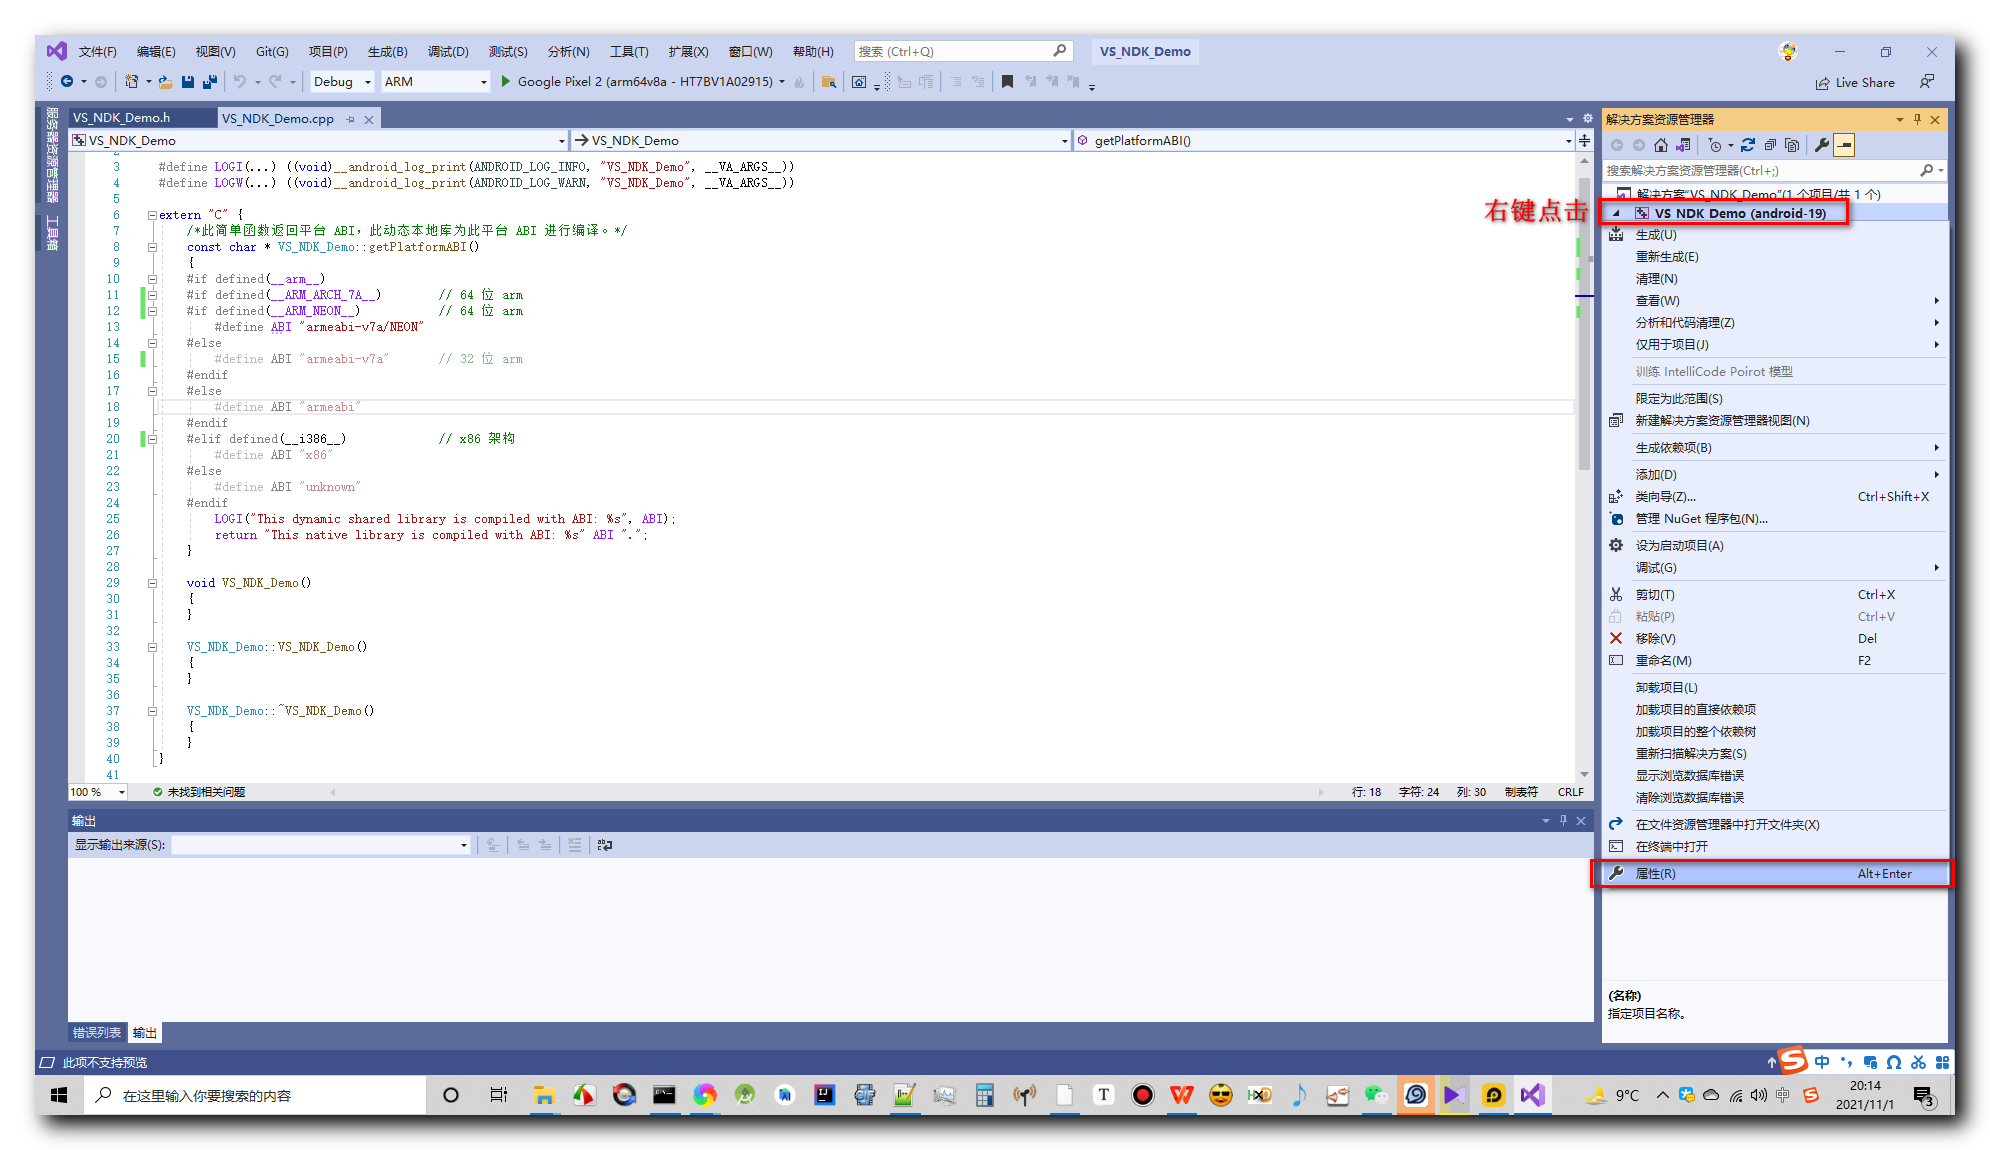Collapse the extern "C" code block
The image size is (1990, 1150).
point(152,215)
